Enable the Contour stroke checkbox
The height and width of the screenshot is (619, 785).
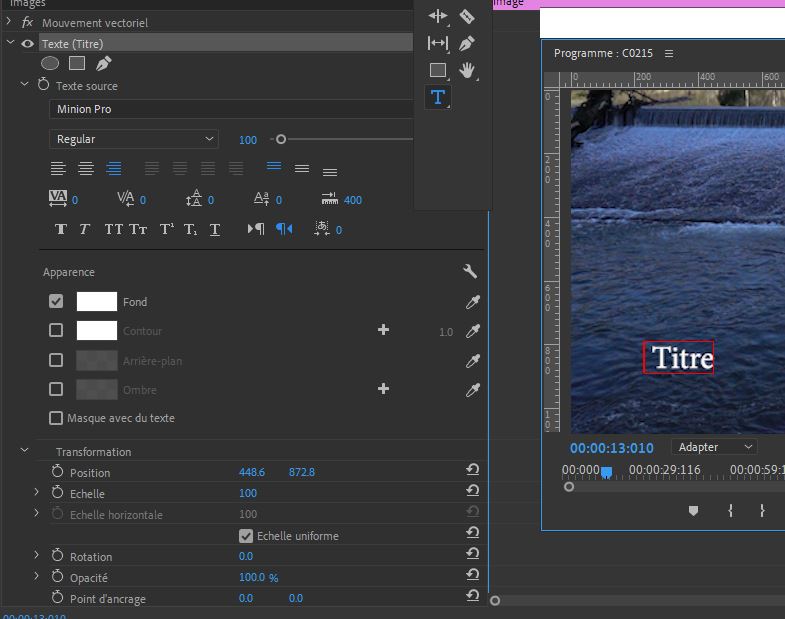56,330
